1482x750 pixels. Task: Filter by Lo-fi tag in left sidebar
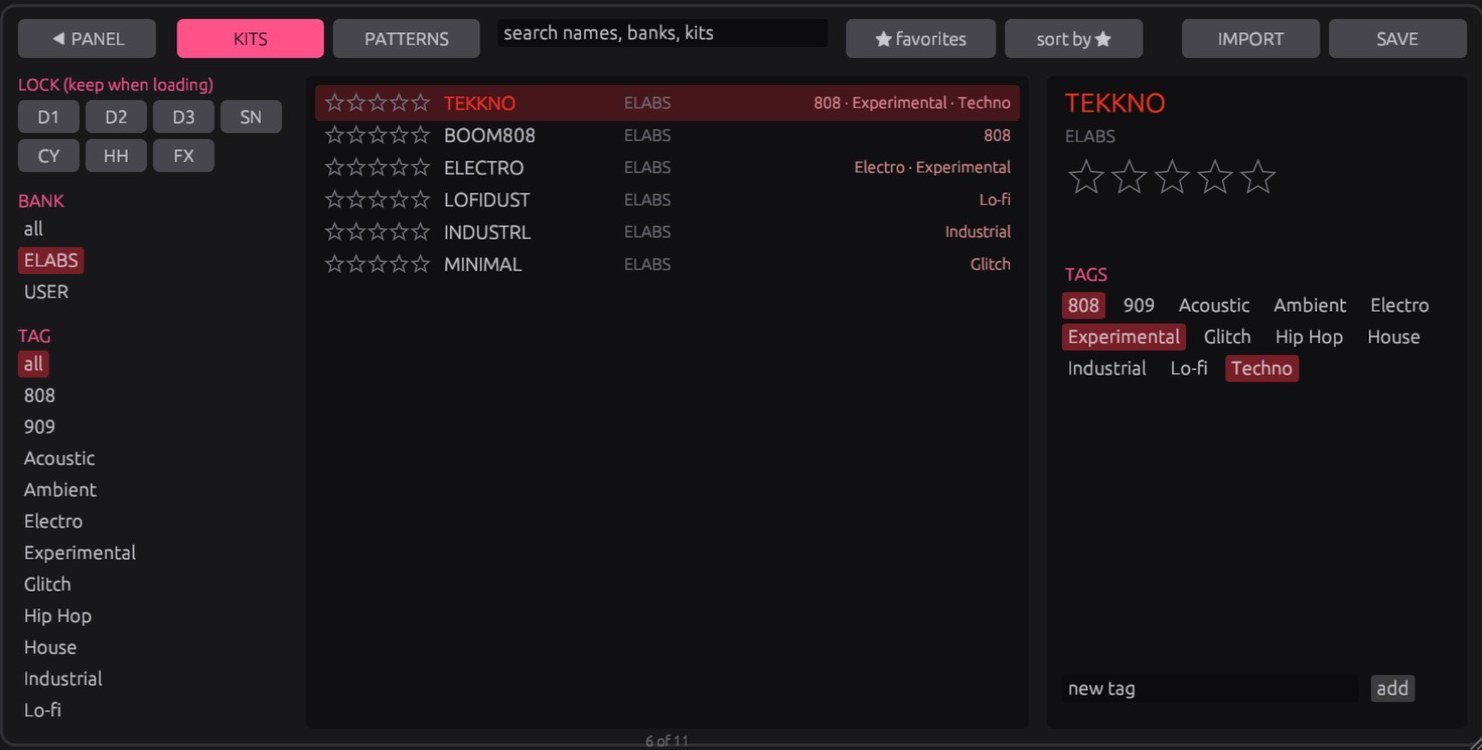pyautogui.click(x=43, y=710)
